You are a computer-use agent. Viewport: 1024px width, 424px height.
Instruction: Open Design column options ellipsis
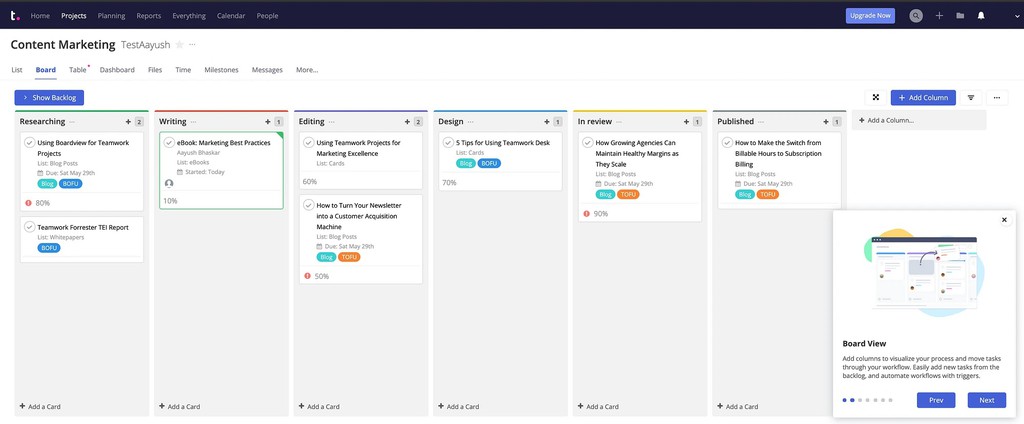[x=470, y=122]
